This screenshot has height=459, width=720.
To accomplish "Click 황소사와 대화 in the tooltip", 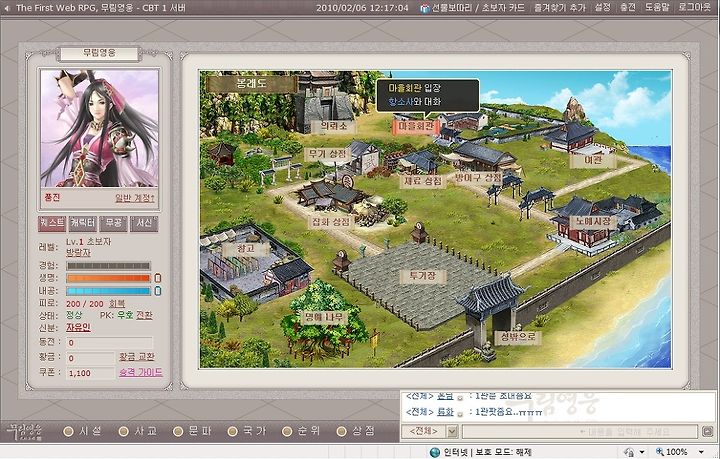I will coord(415,102).
